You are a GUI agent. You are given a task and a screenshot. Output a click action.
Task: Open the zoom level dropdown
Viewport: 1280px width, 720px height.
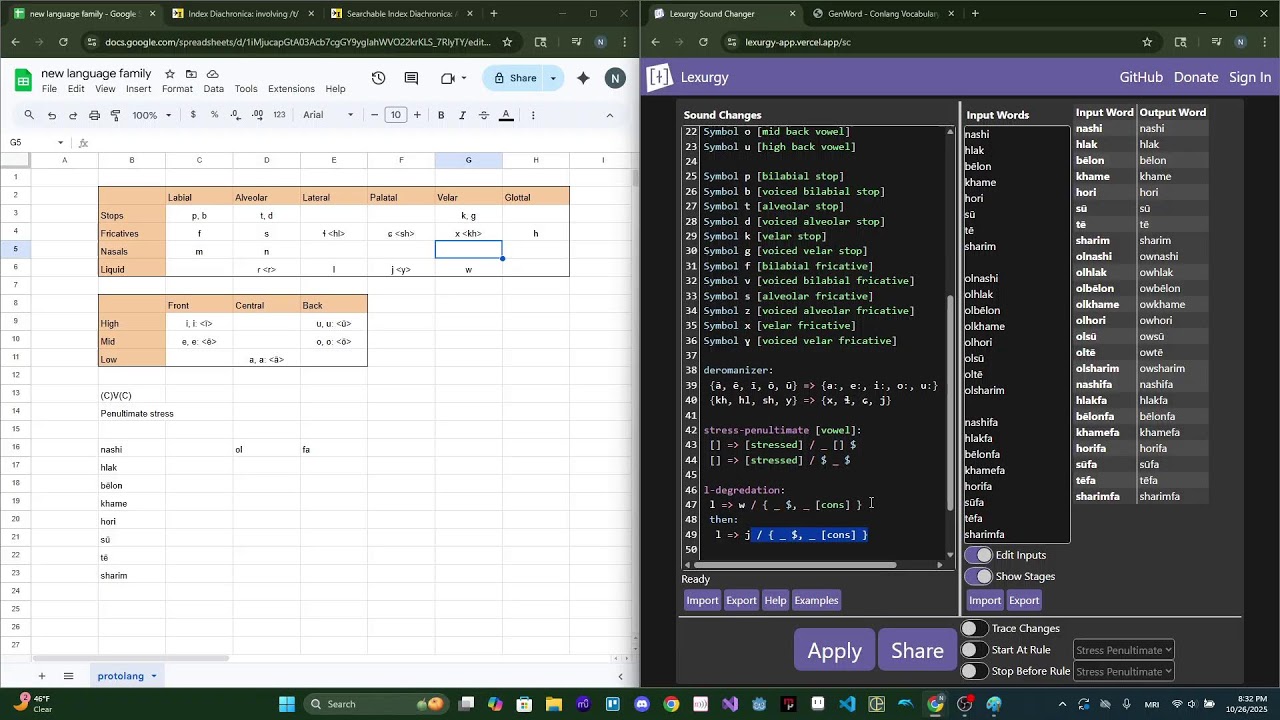coord(150,115)
